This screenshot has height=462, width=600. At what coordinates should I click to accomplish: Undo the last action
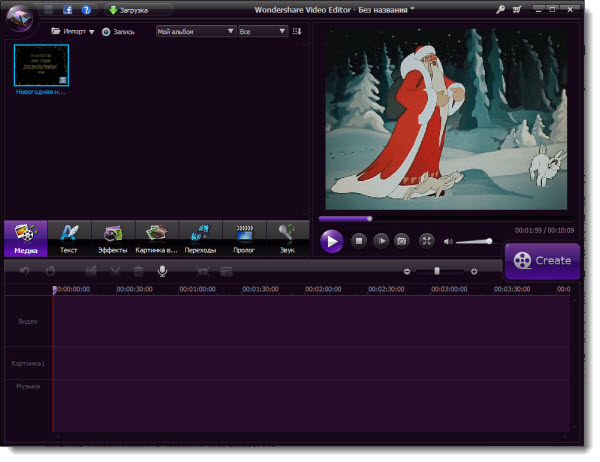24,271
